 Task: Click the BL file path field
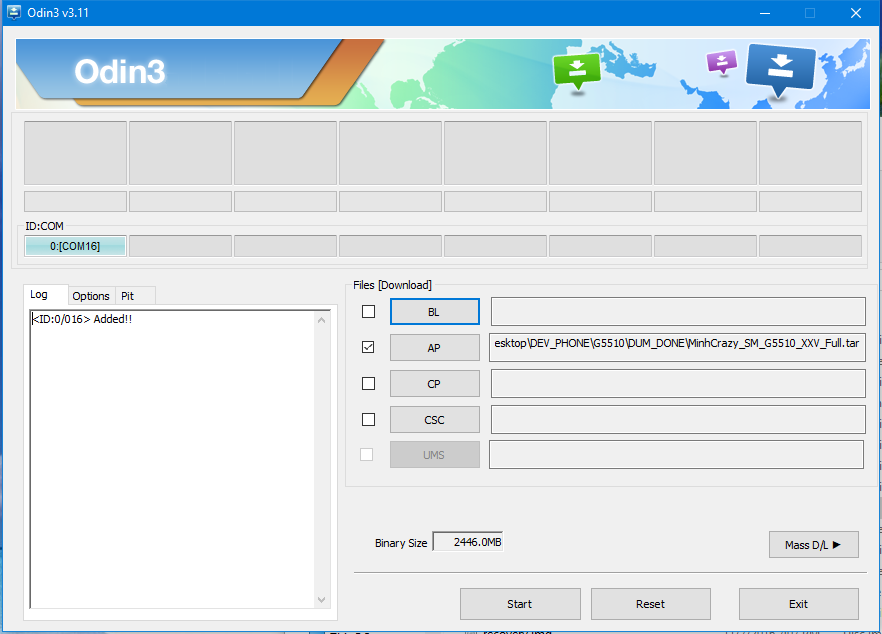pyautogui.click(x=678, y=312)
